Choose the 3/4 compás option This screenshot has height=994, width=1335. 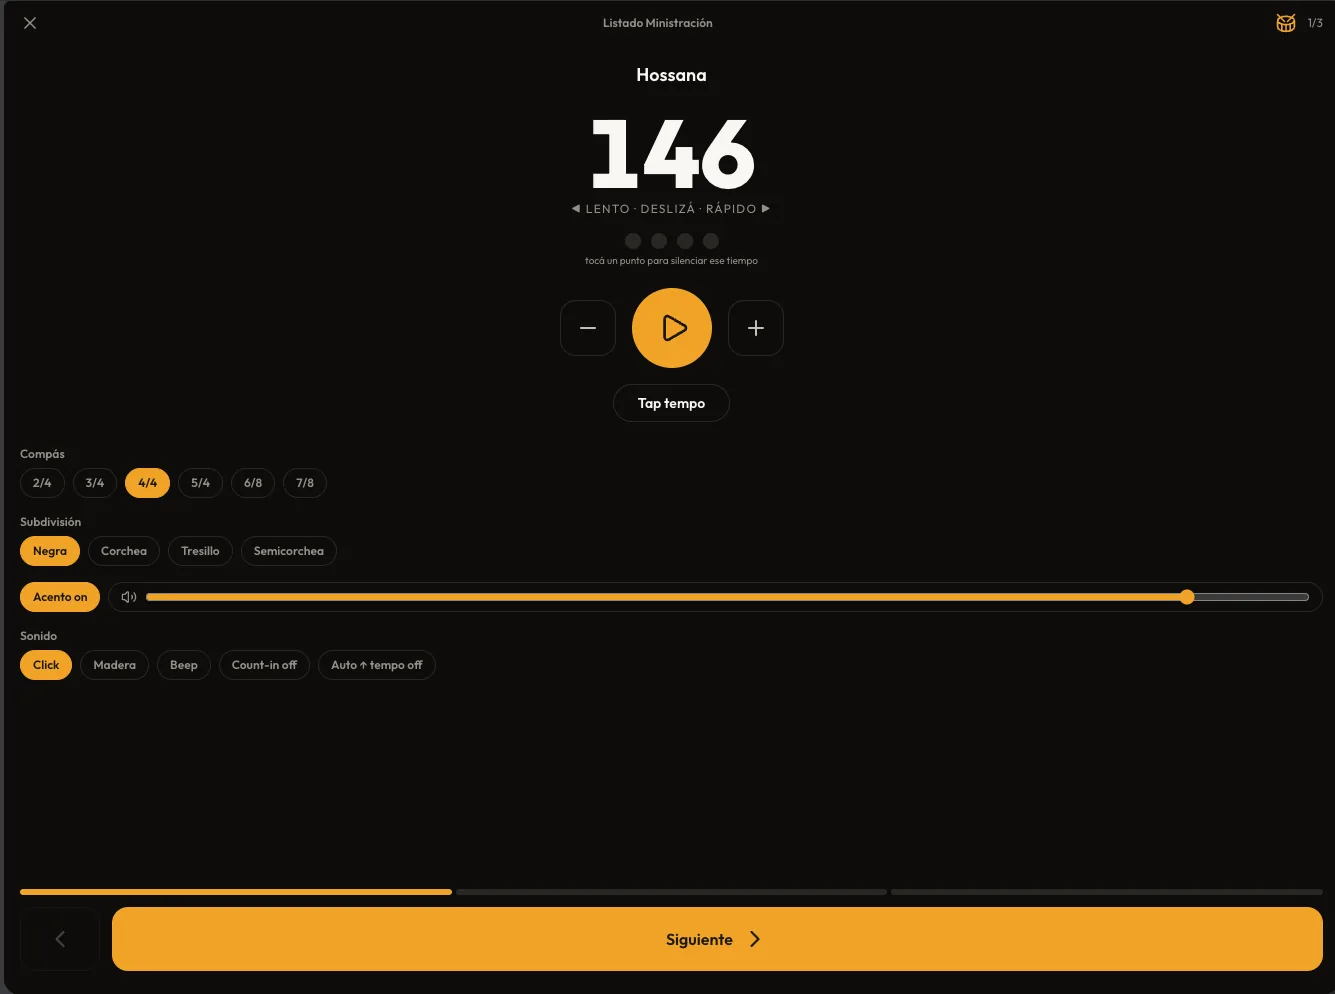[x=95, y=483]
